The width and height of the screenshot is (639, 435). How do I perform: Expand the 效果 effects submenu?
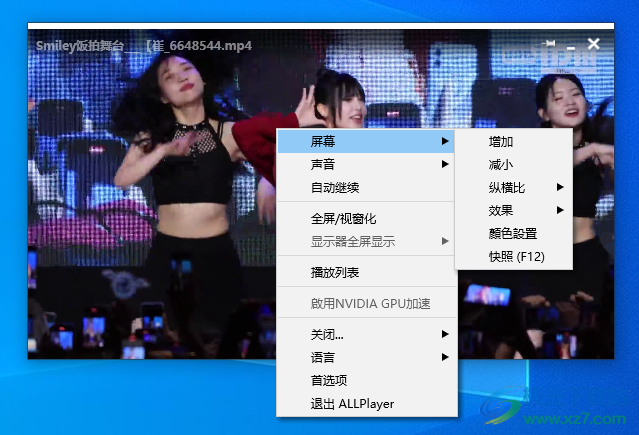[513, 210]
